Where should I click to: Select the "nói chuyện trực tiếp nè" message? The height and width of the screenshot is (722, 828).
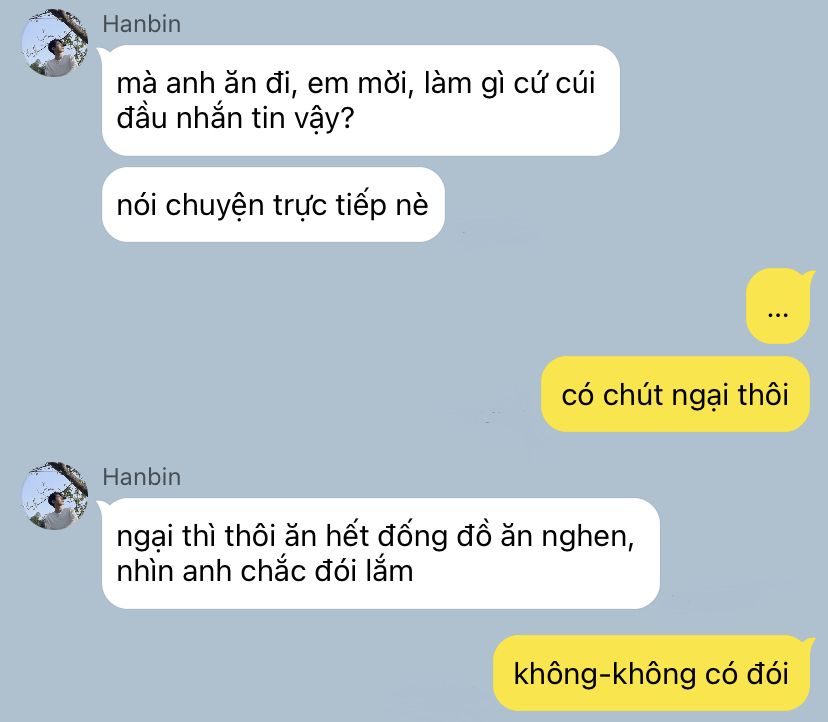[273, 204]
